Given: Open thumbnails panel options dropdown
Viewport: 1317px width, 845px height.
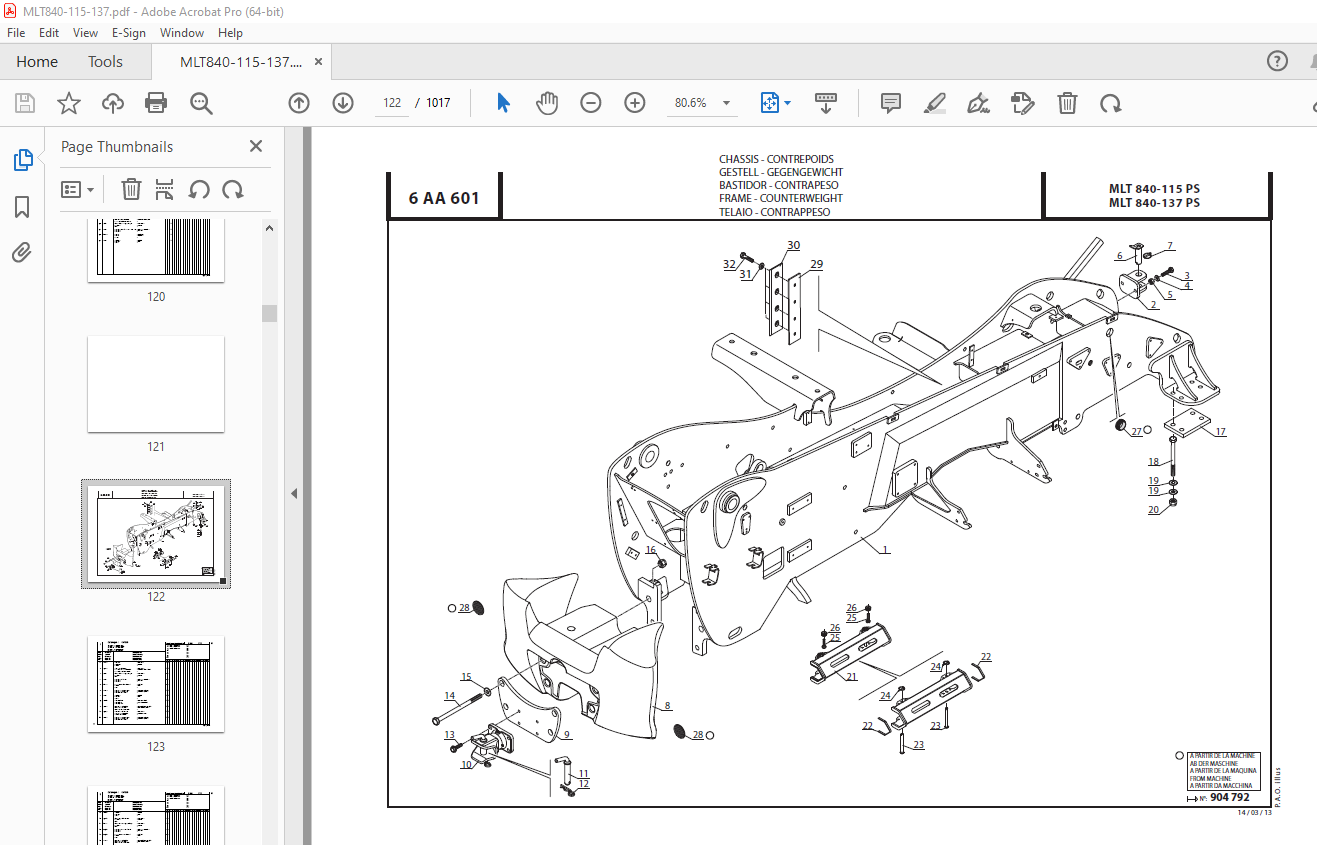Looking at the screenshot, I should tap(77, 189).
